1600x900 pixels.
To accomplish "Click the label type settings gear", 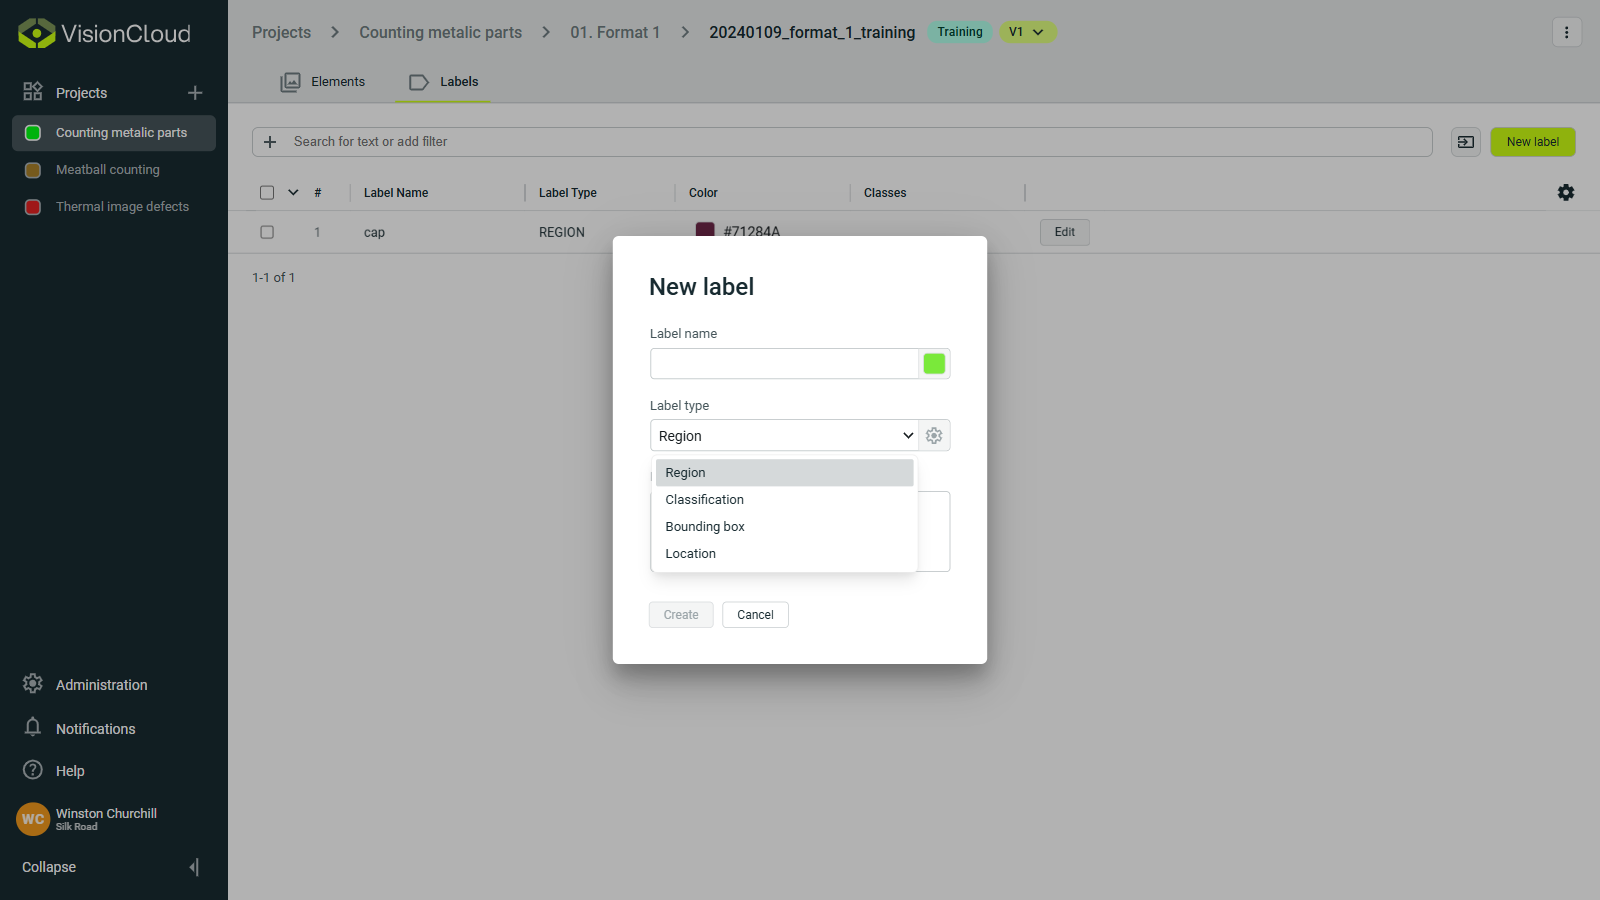I will coord(934,436).
